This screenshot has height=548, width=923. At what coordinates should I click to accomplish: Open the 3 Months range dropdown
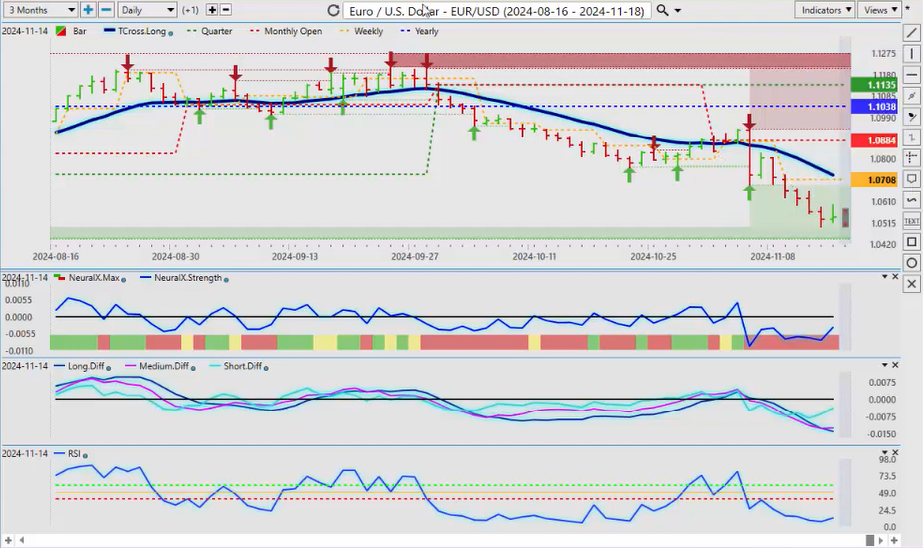[39, 10]
